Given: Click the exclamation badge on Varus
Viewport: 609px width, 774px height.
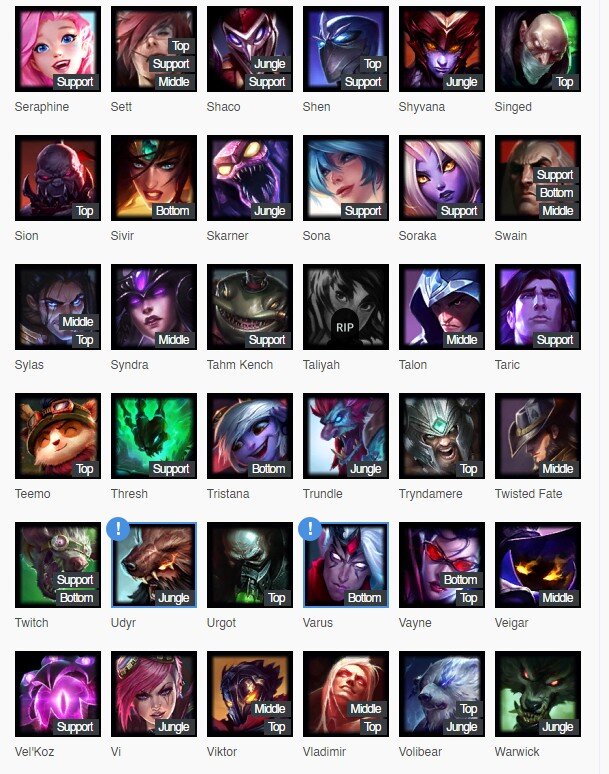Looking at the screenshot, I should point(310,529).
